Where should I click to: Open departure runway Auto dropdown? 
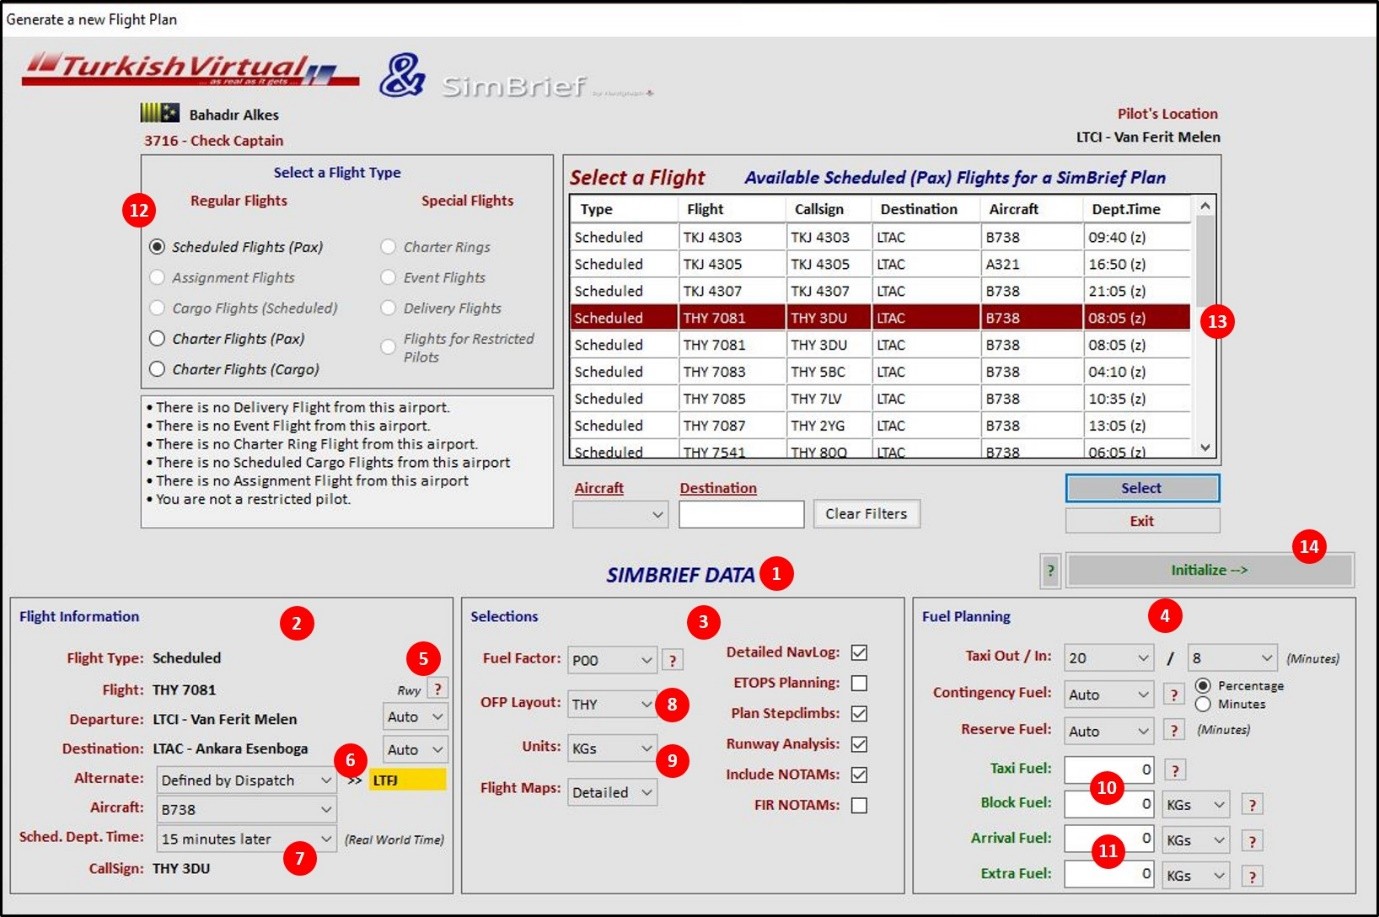pyautogui.click(x=415, y=716)
